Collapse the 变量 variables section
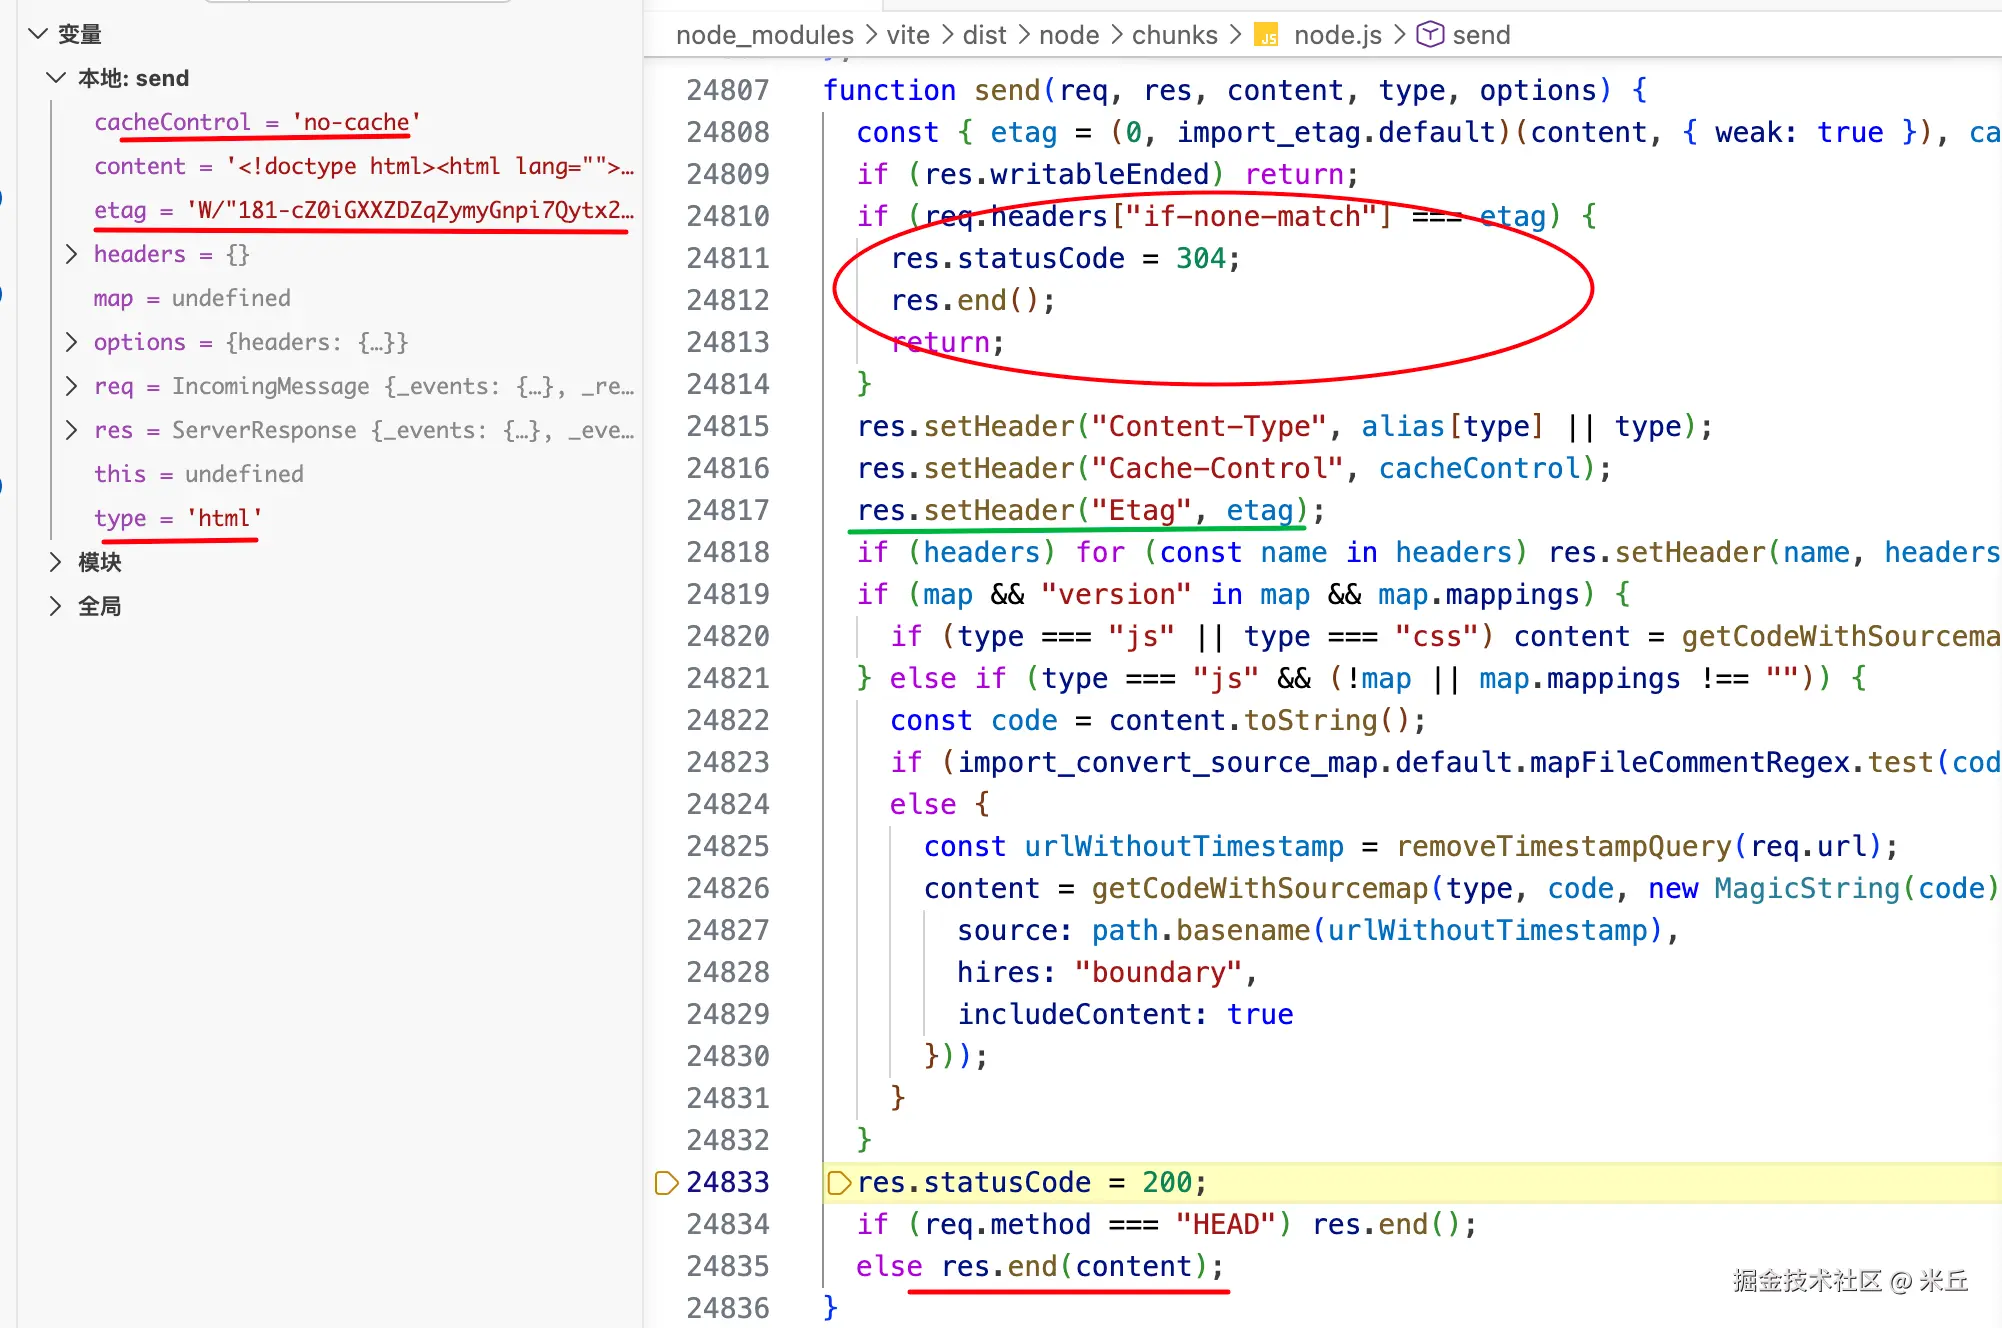The image size is (2002, 1328). click(38, 34)
